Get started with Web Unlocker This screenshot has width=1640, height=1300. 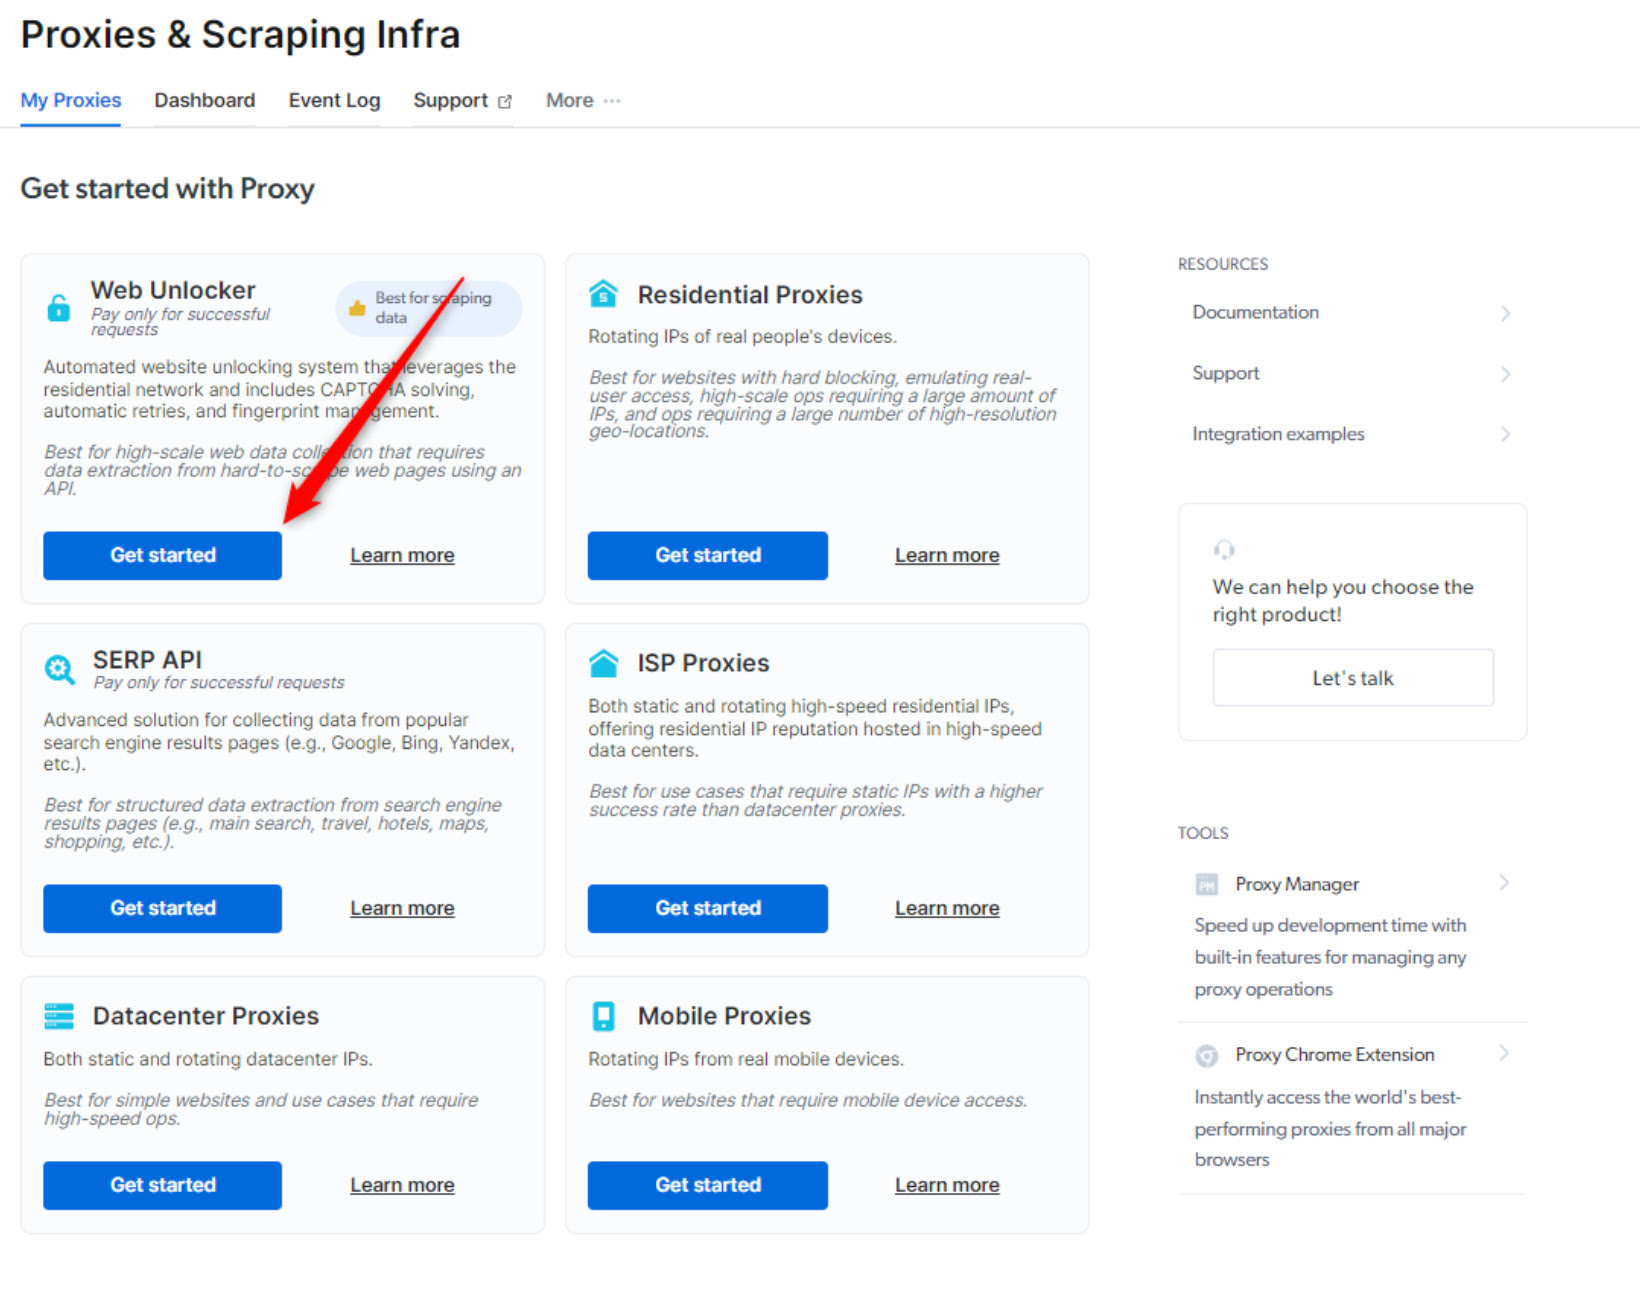coord(162,555)
